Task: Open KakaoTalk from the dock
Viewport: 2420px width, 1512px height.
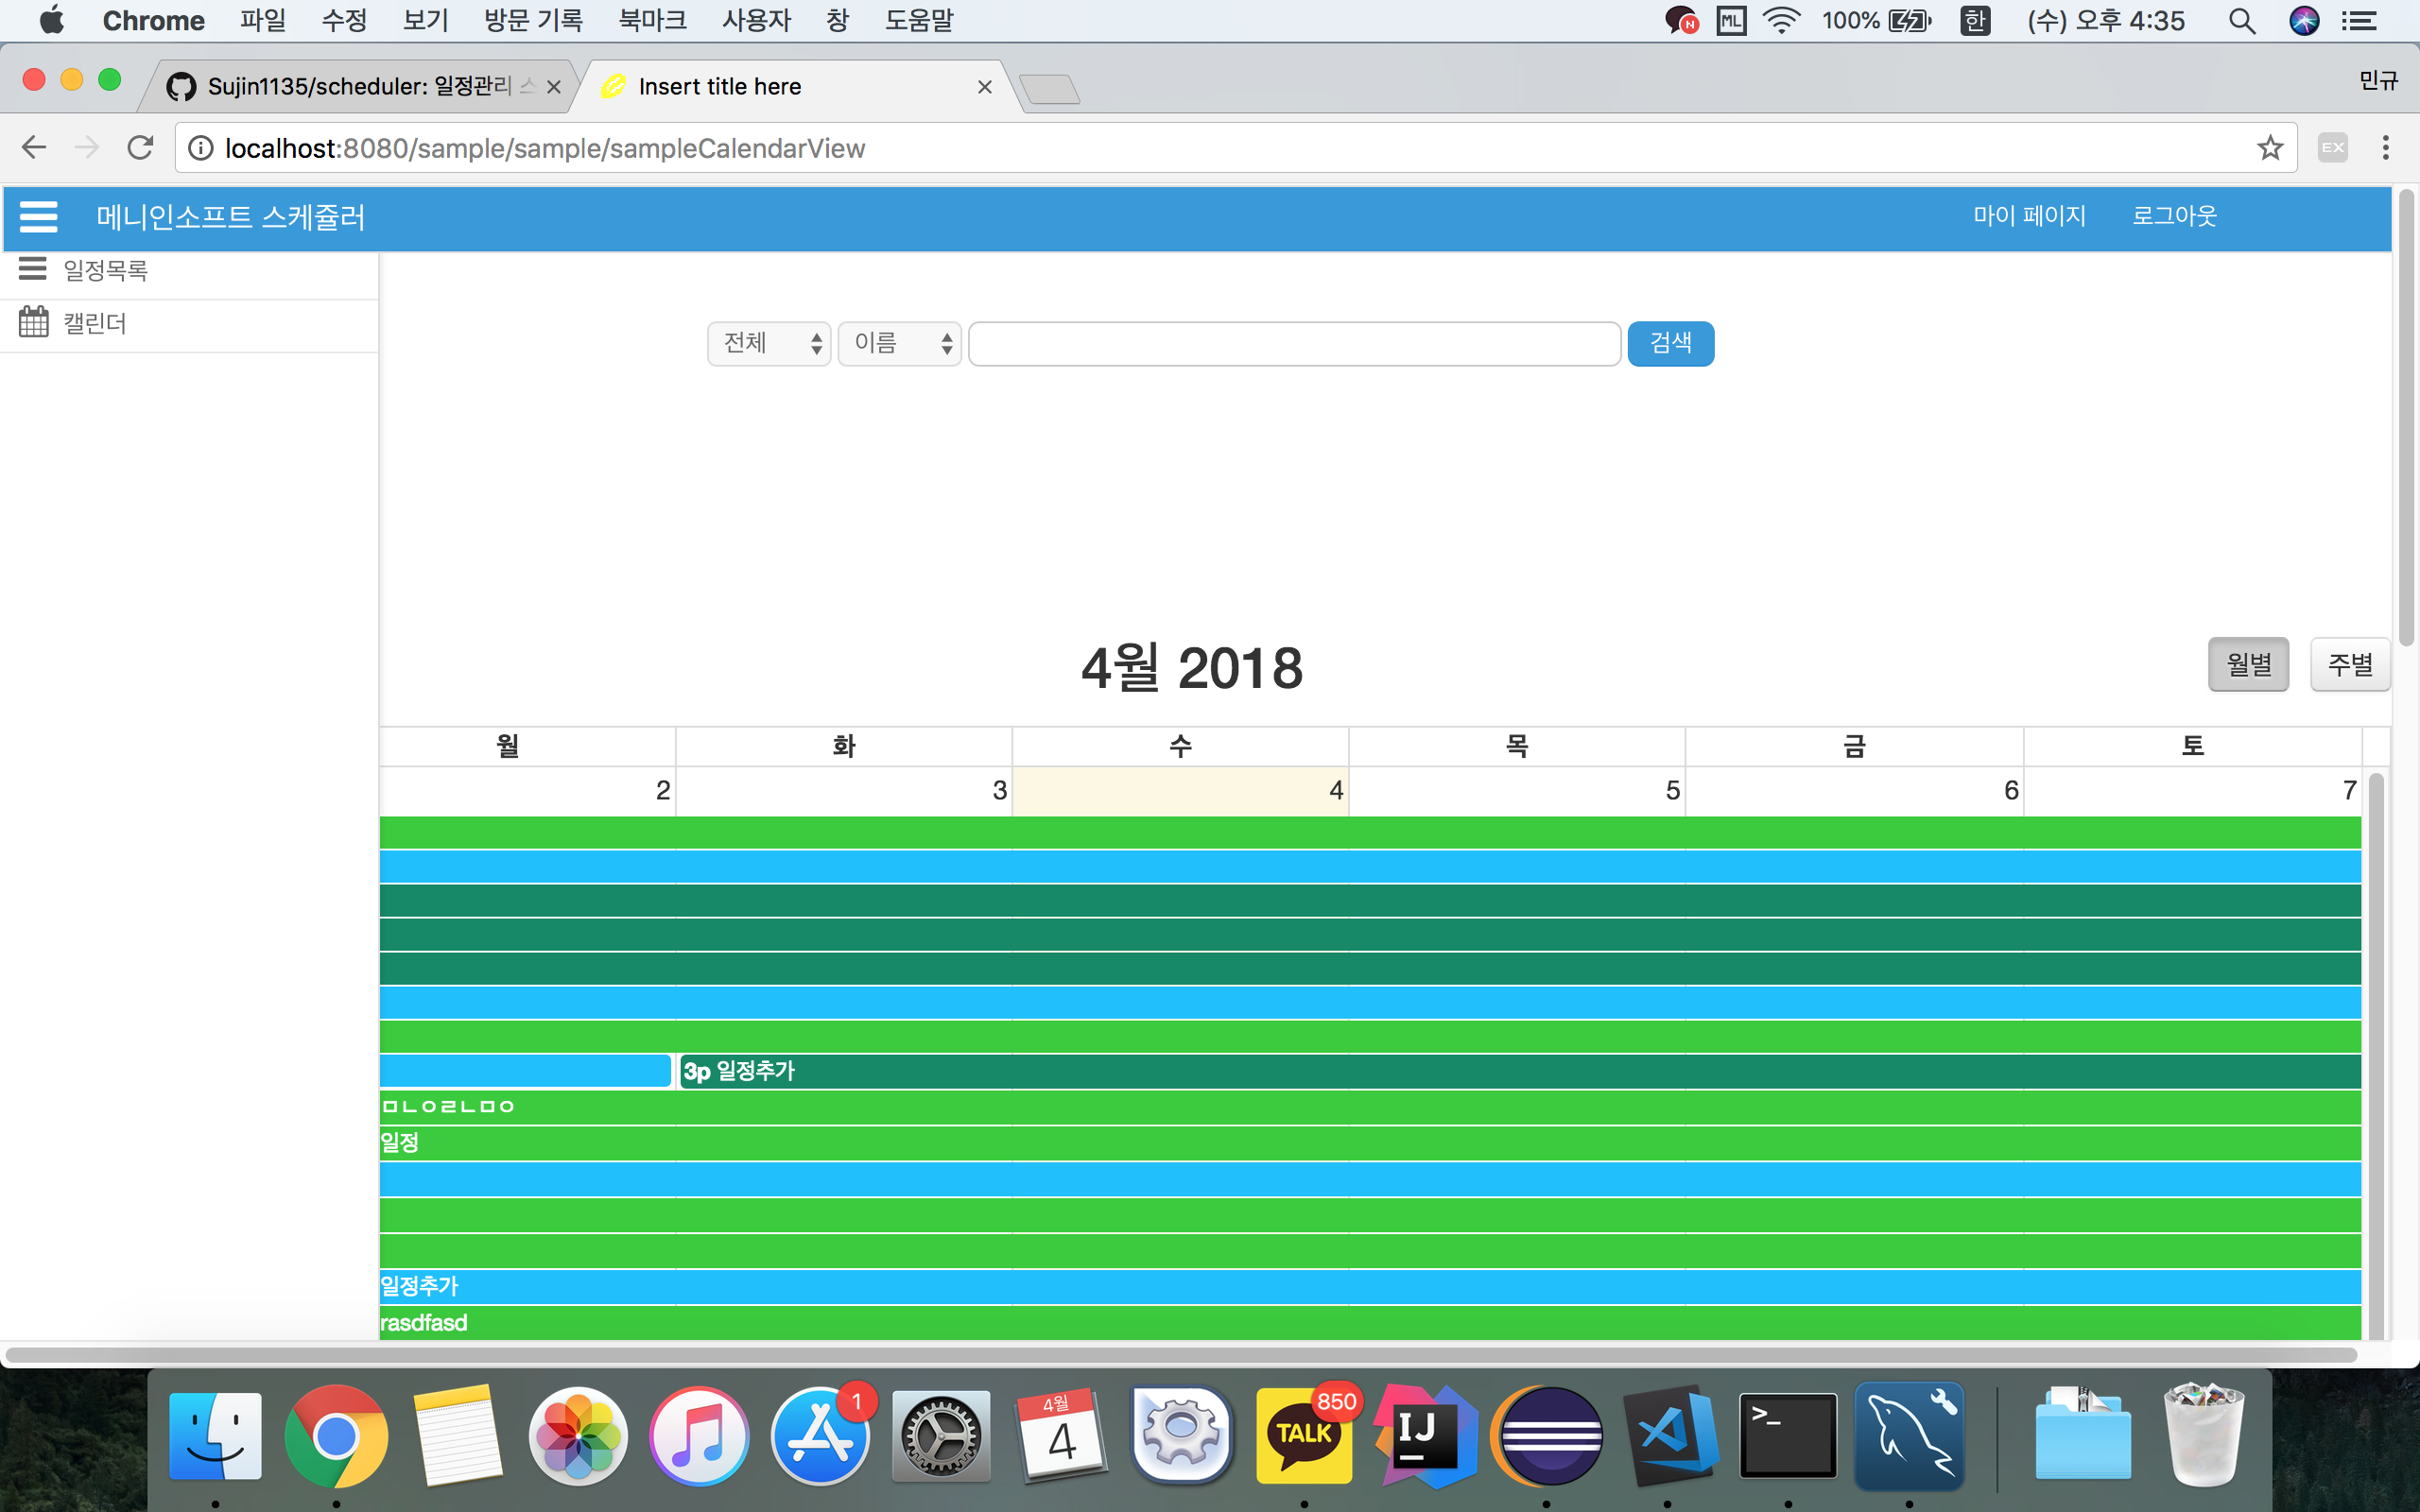Action: pyautogui.click(x=1304, y=1436)
